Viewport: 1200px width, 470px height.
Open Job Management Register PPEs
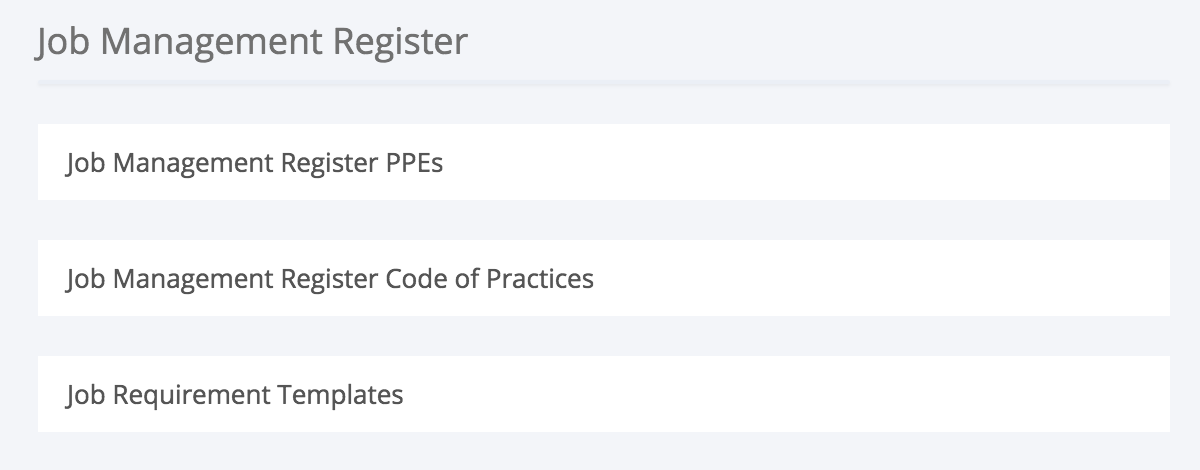[x=254, y=163]
